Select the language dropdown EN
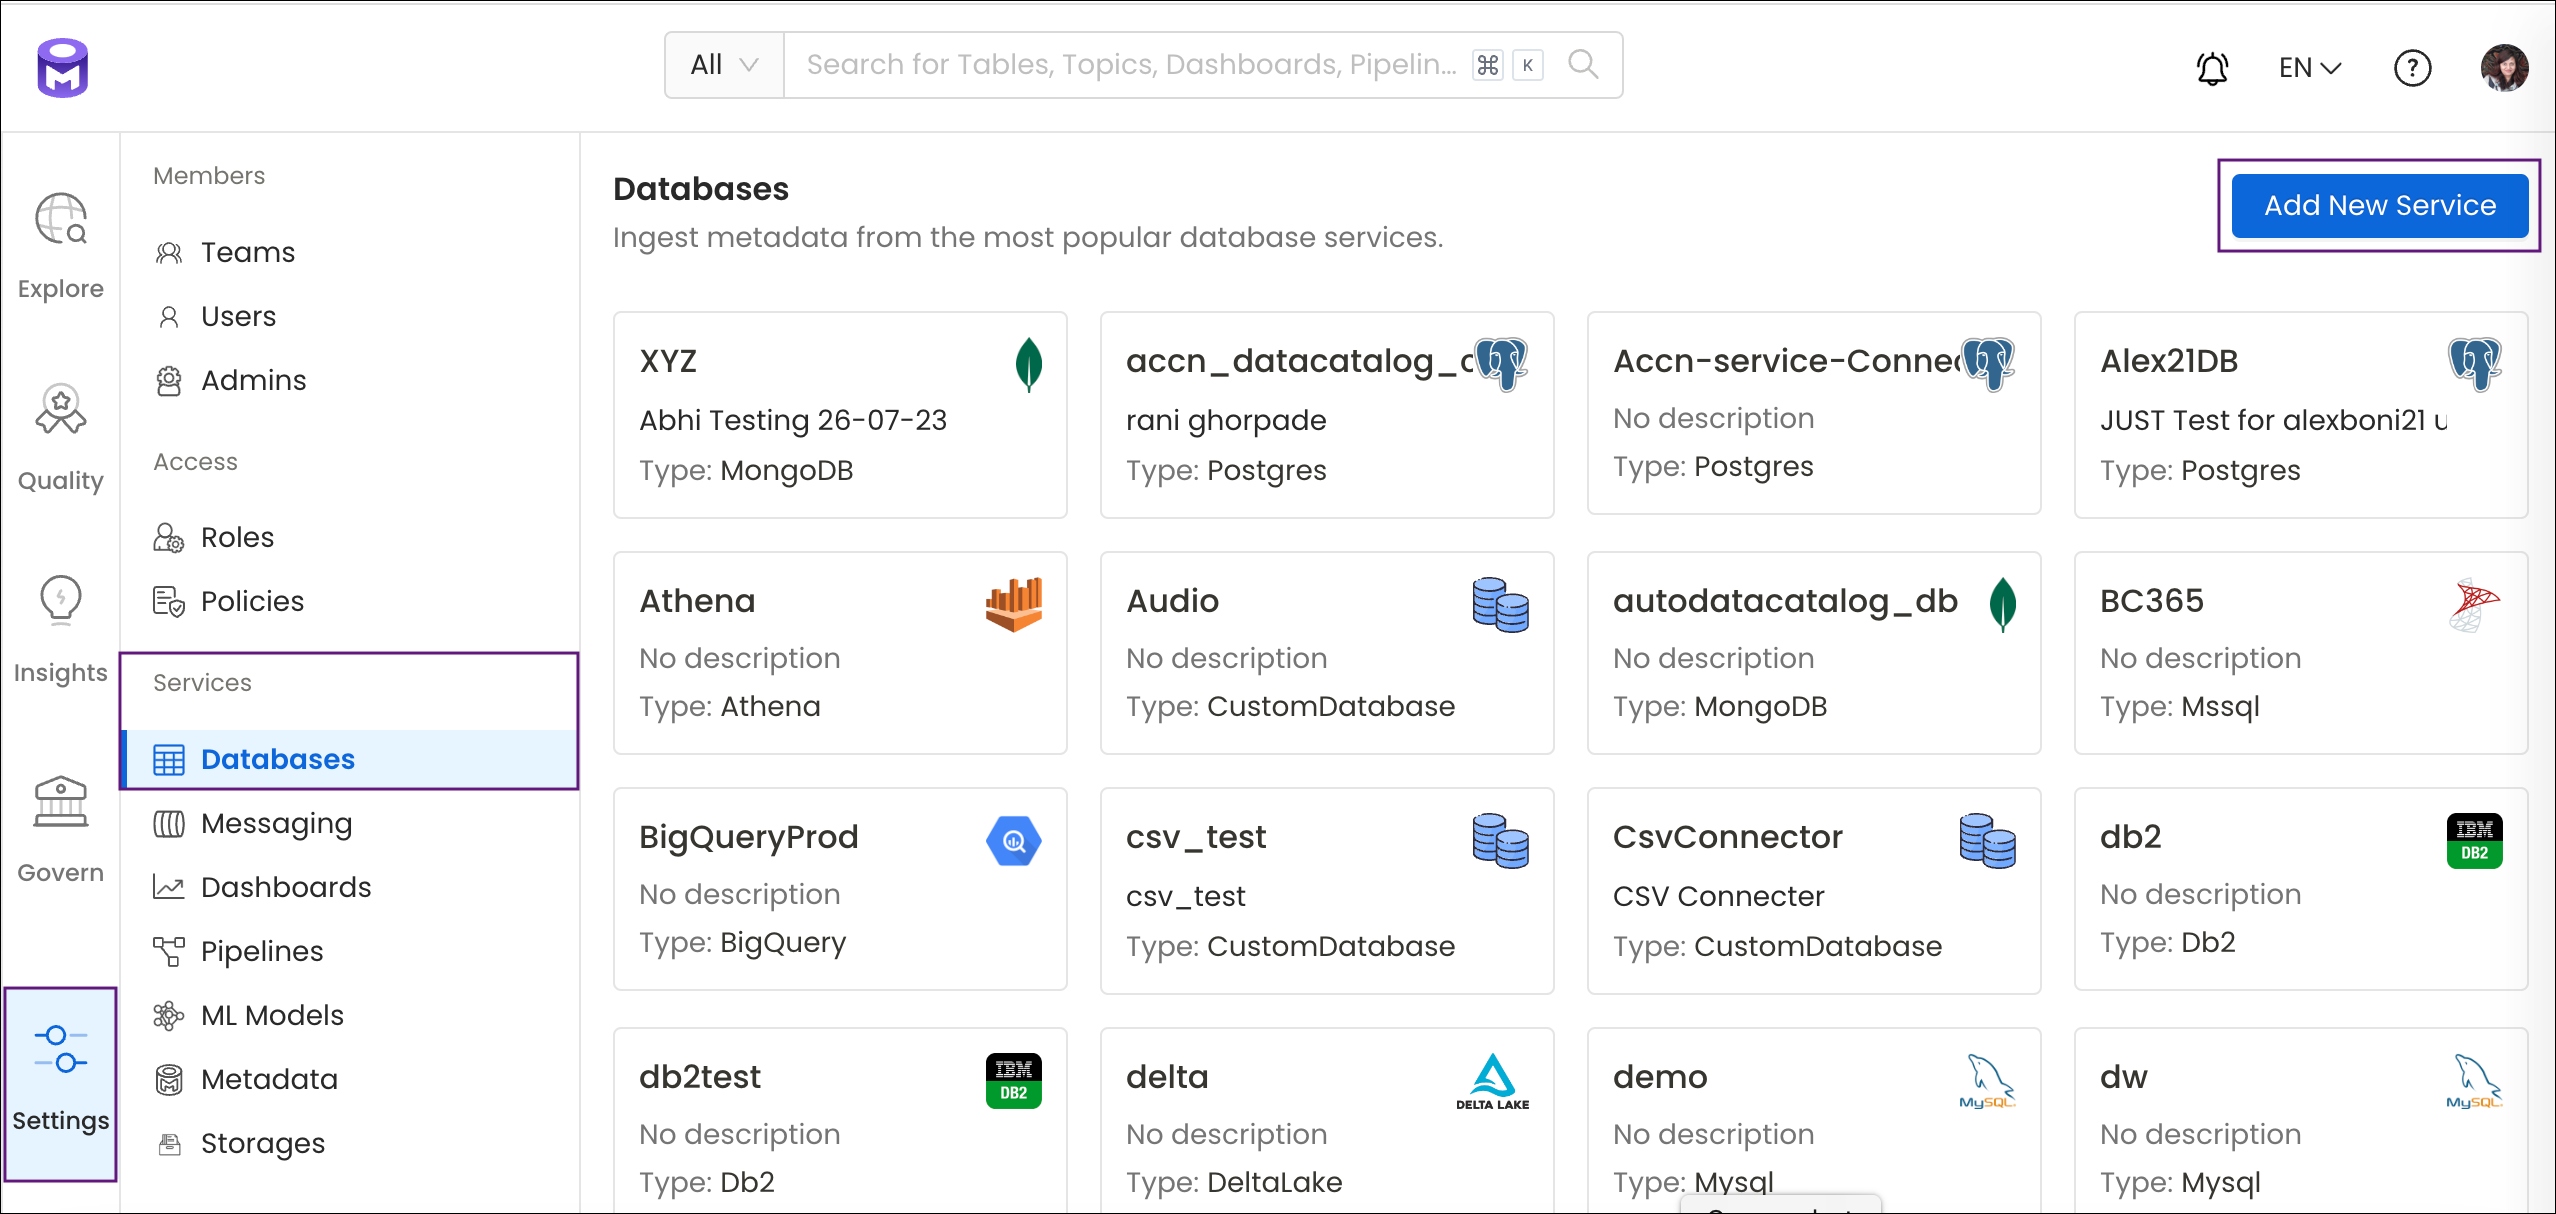The image size is (2556, 1214). pos(2311,65)
